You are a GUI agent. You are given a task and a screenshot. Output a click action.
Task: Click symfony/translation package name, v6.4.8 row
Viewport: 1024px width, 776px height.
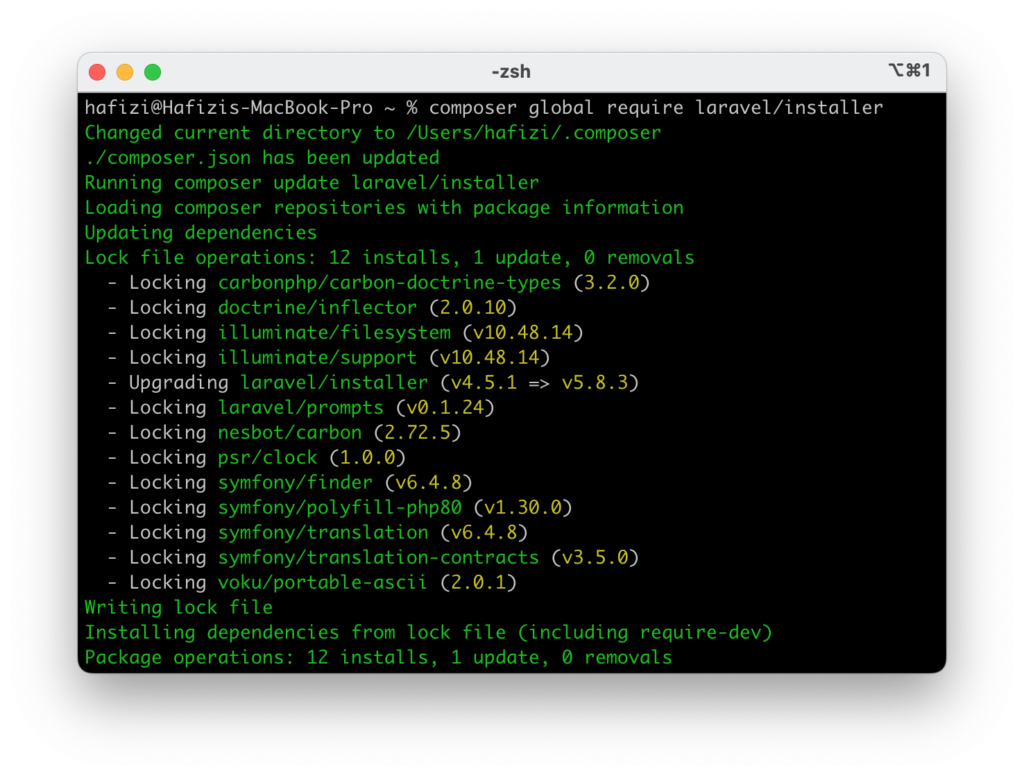(323, 532)
